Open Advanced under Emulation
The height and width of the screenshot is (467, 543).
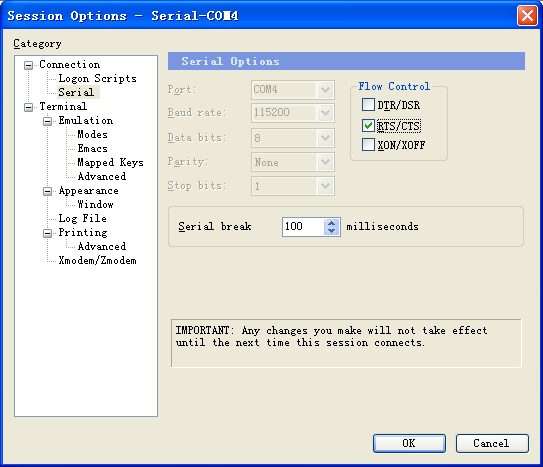(102, 177)
